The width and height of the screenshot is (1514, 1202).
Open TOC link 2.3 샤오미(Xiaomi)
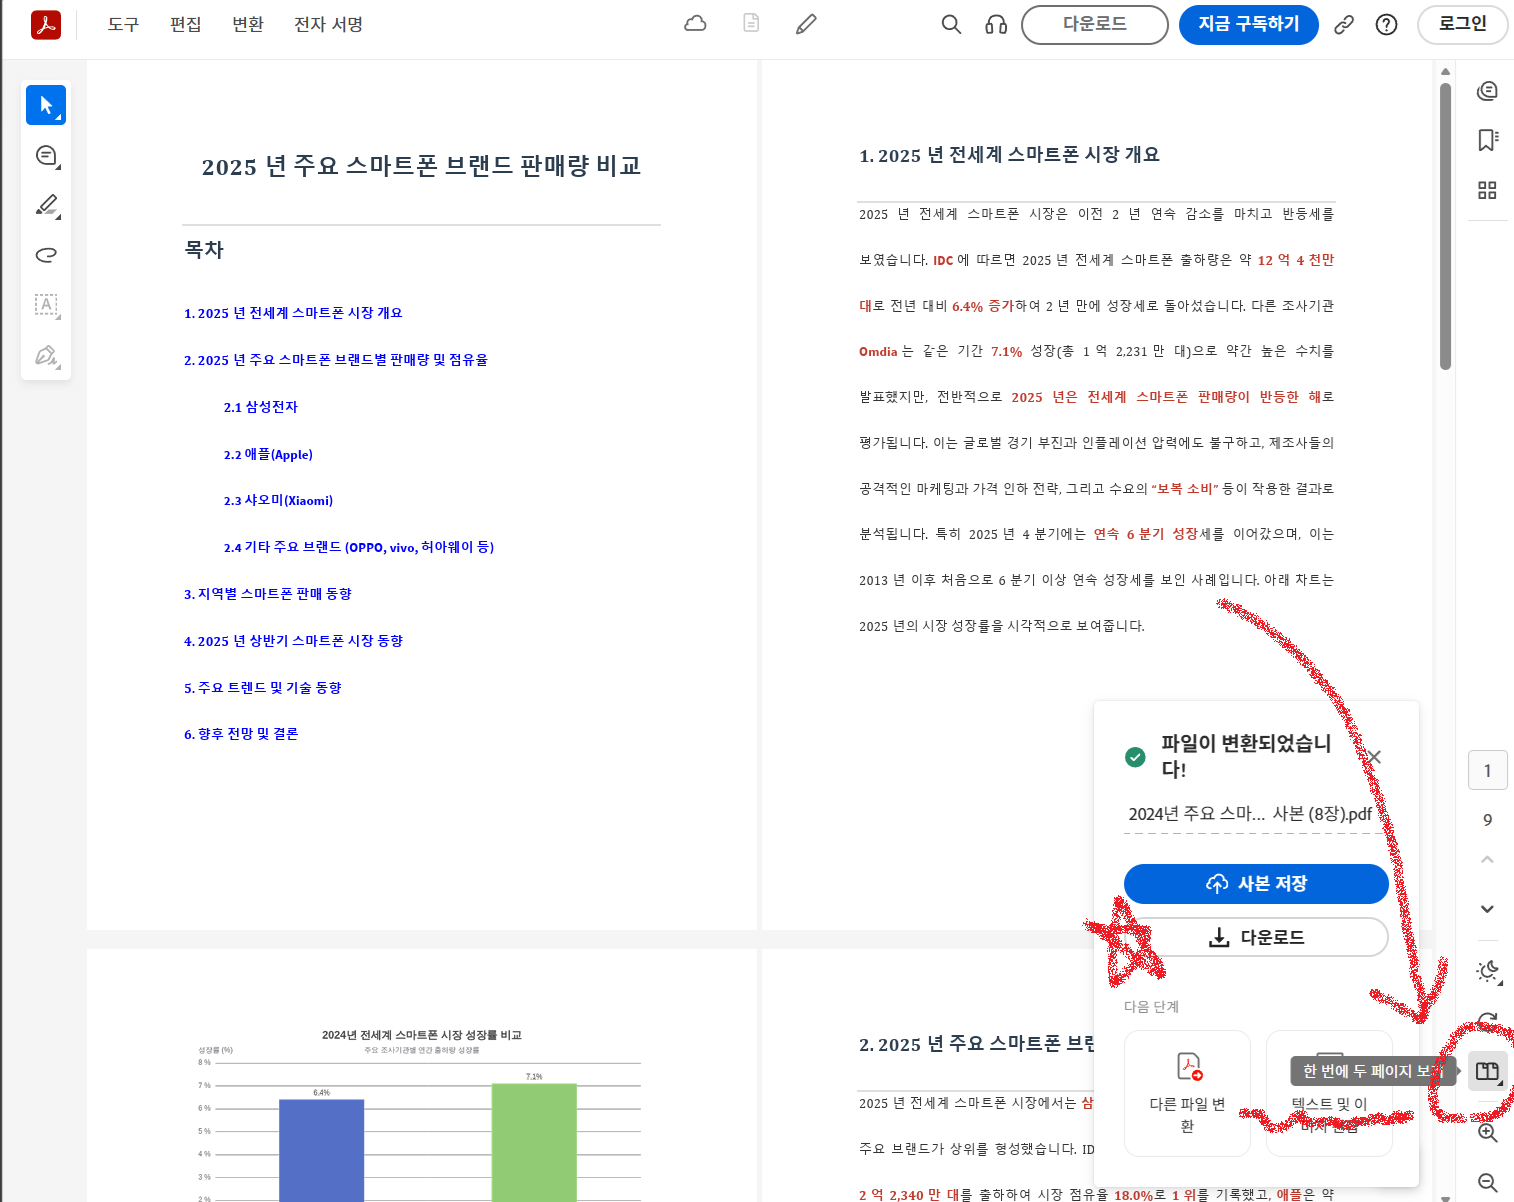point(278,500)
